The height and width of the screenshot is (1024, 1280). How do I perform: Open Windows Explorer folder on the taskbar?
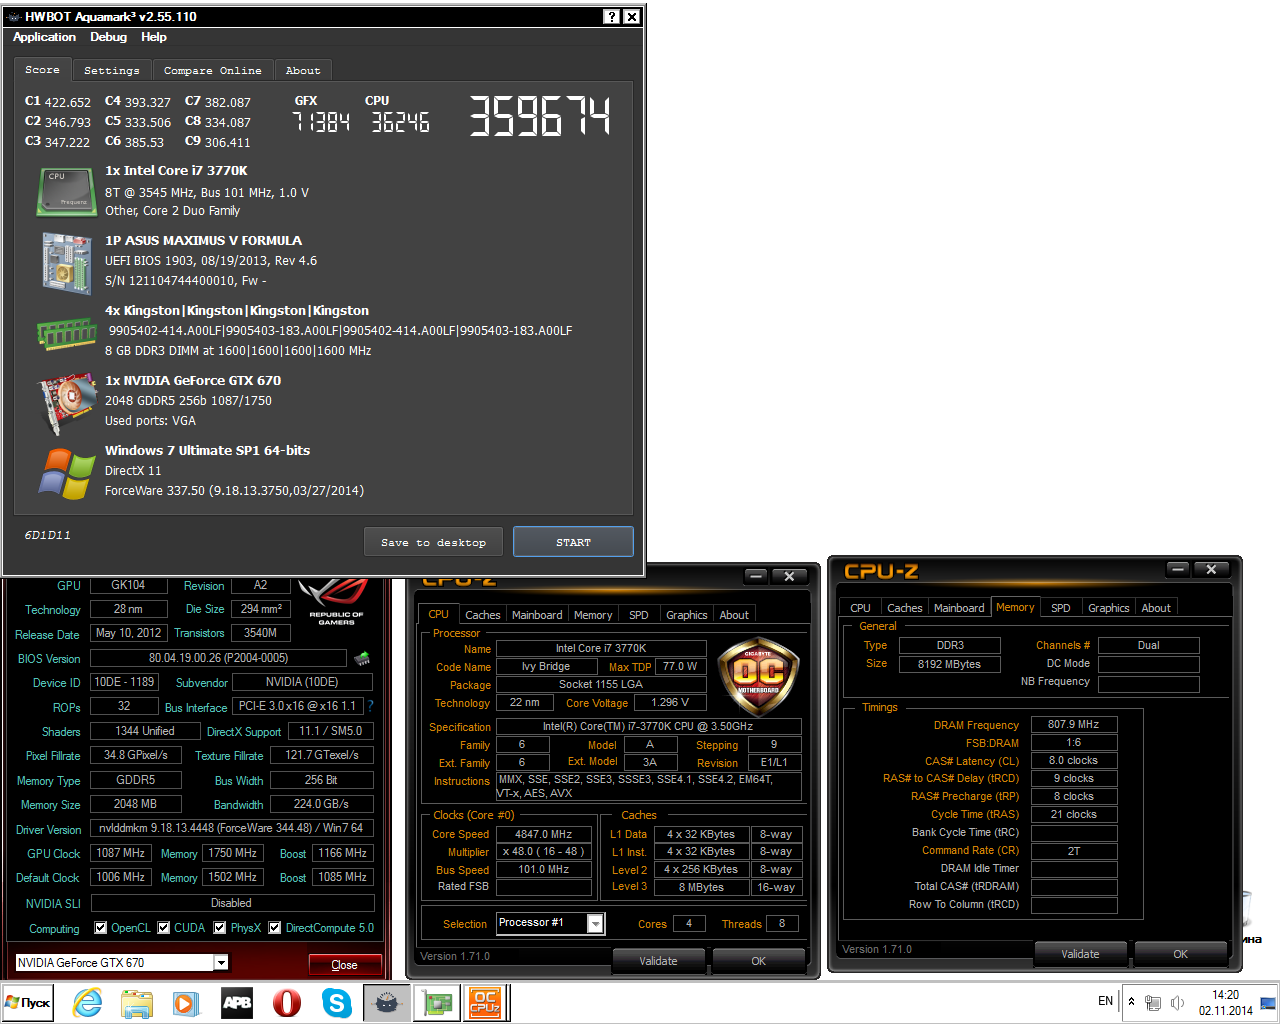137,1003
